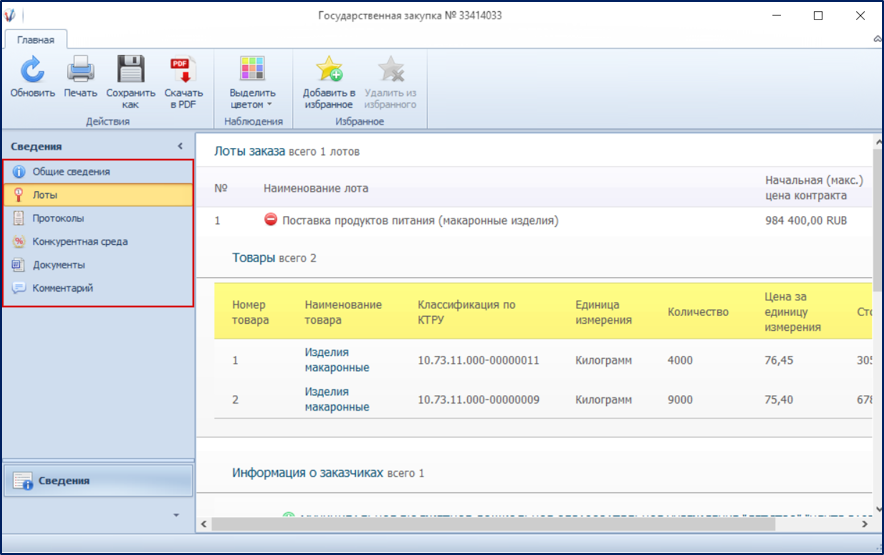This screenshot has height=555, width=884.
Task: Open the Документы section
Action: 98,265
